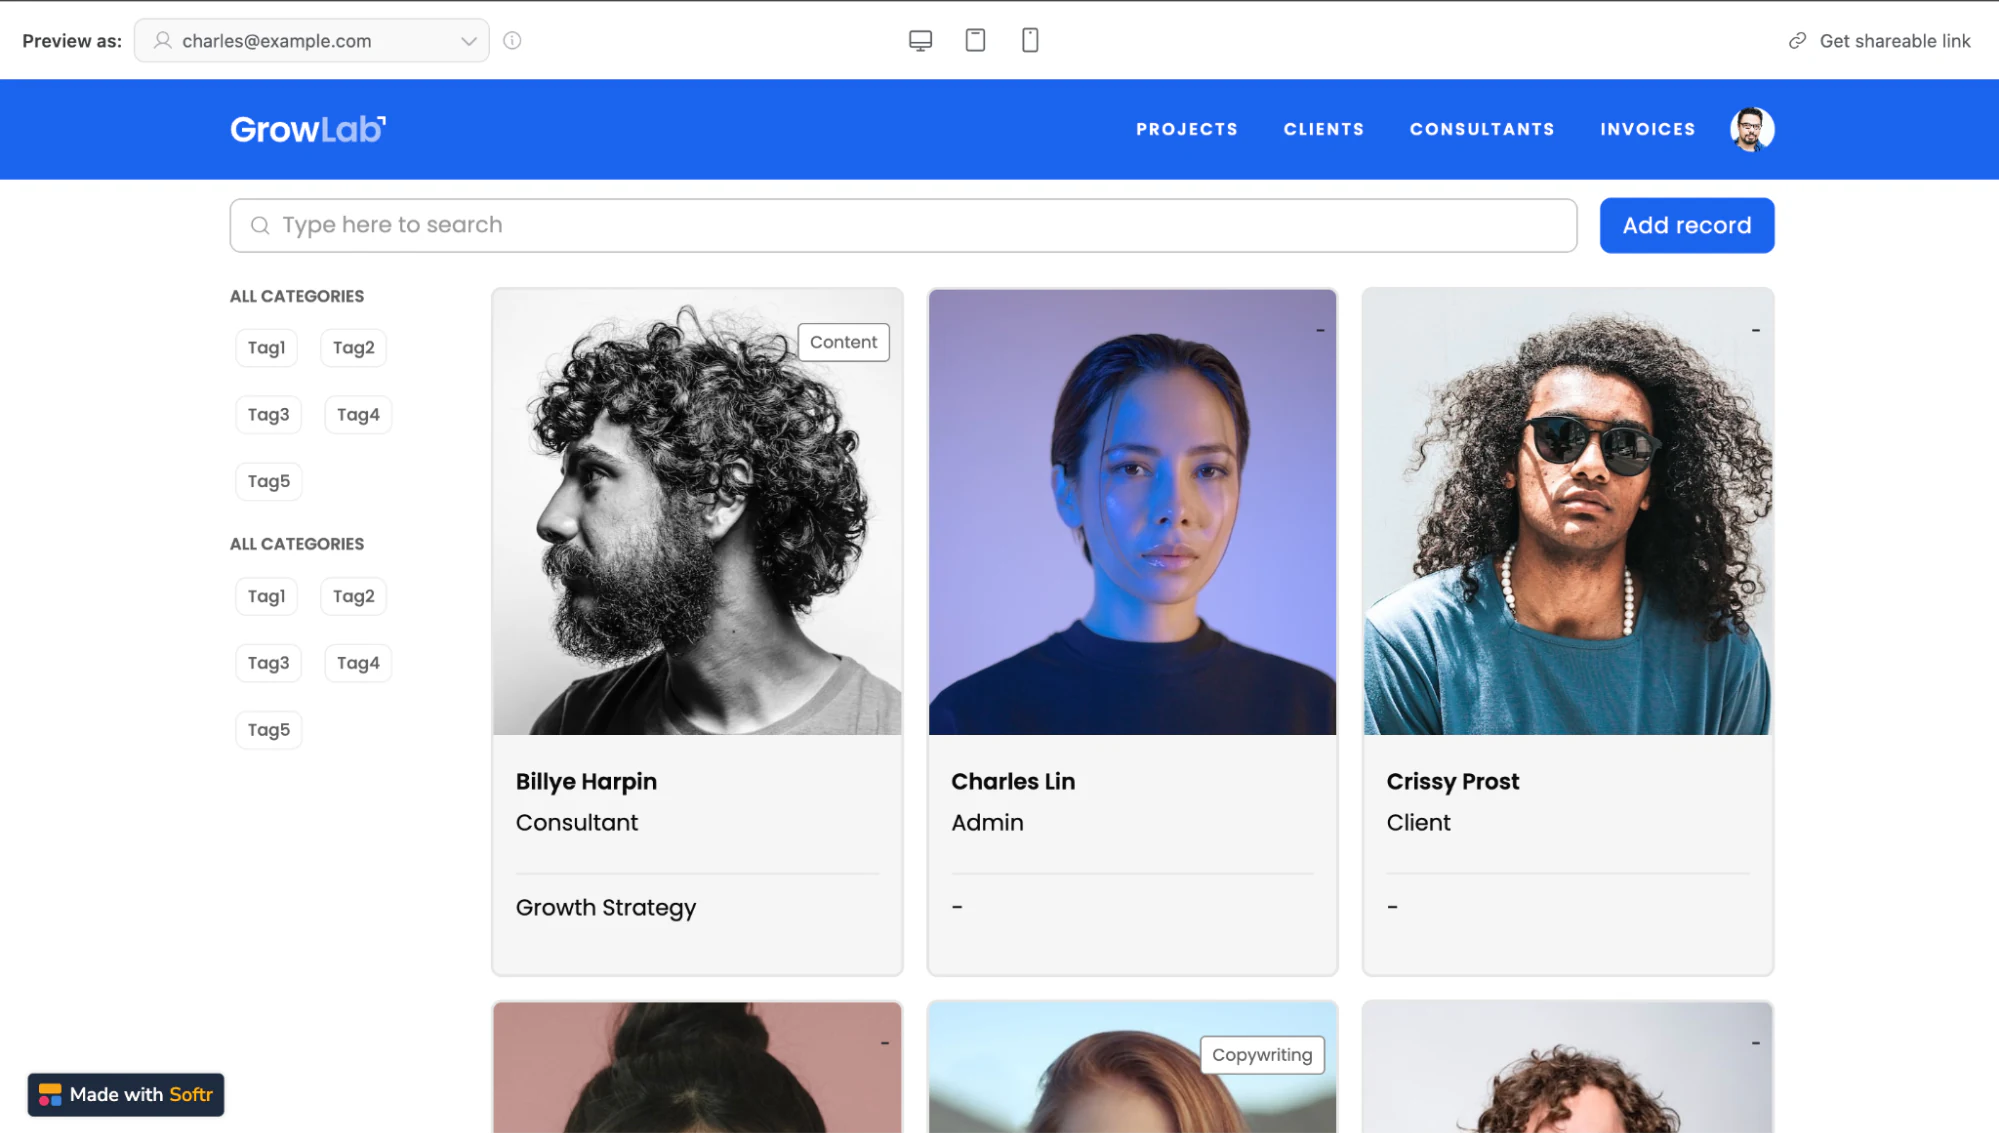1999x1134 pixels.
Task: Open the user profile avatar in navbar
Action: click(x=1752, y=129)
